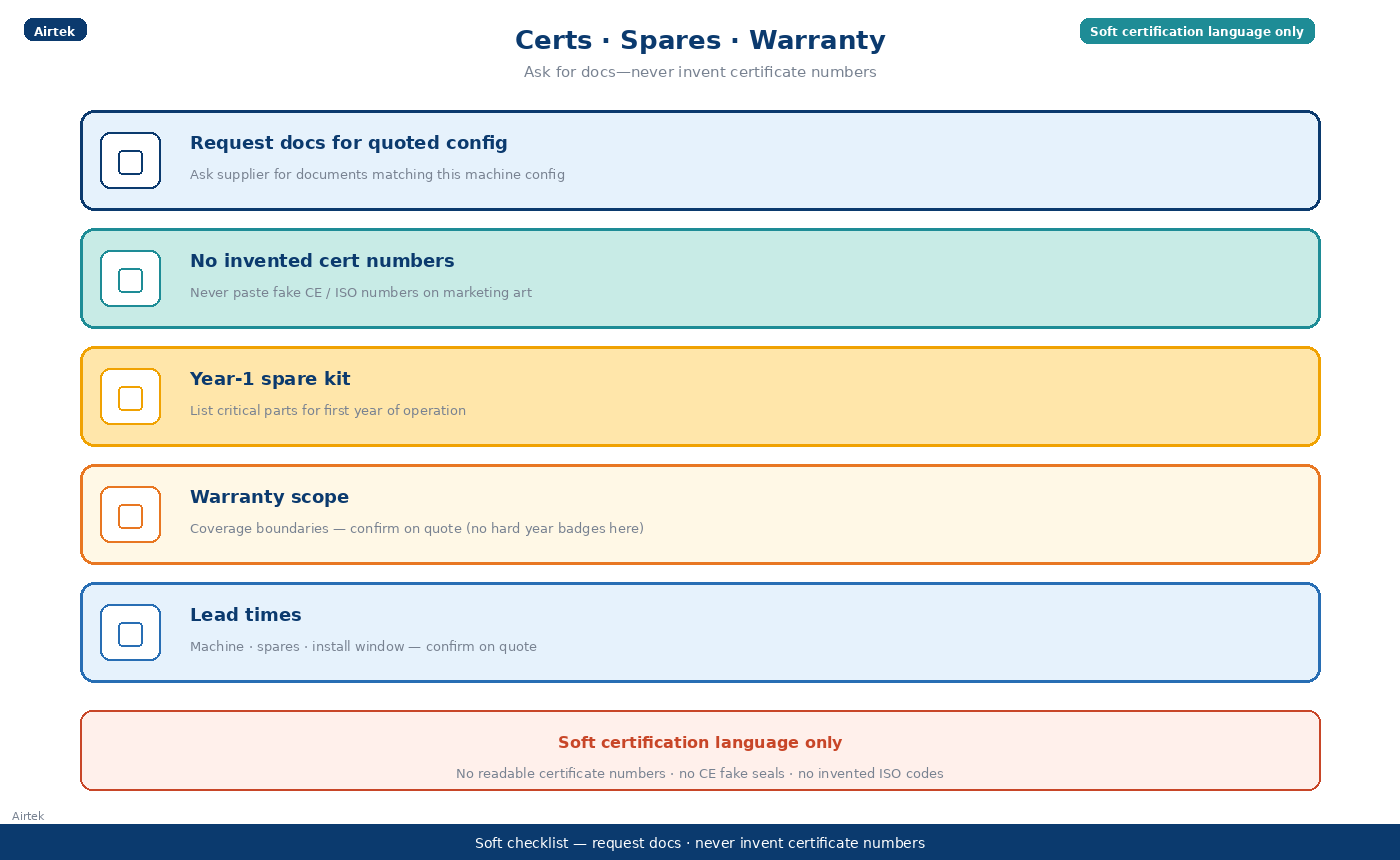Click the 'Ask for docs—never invent certificate numbers' subtitle
The width and height of the screenshot is (1400, 860).
tap(700, 72)
